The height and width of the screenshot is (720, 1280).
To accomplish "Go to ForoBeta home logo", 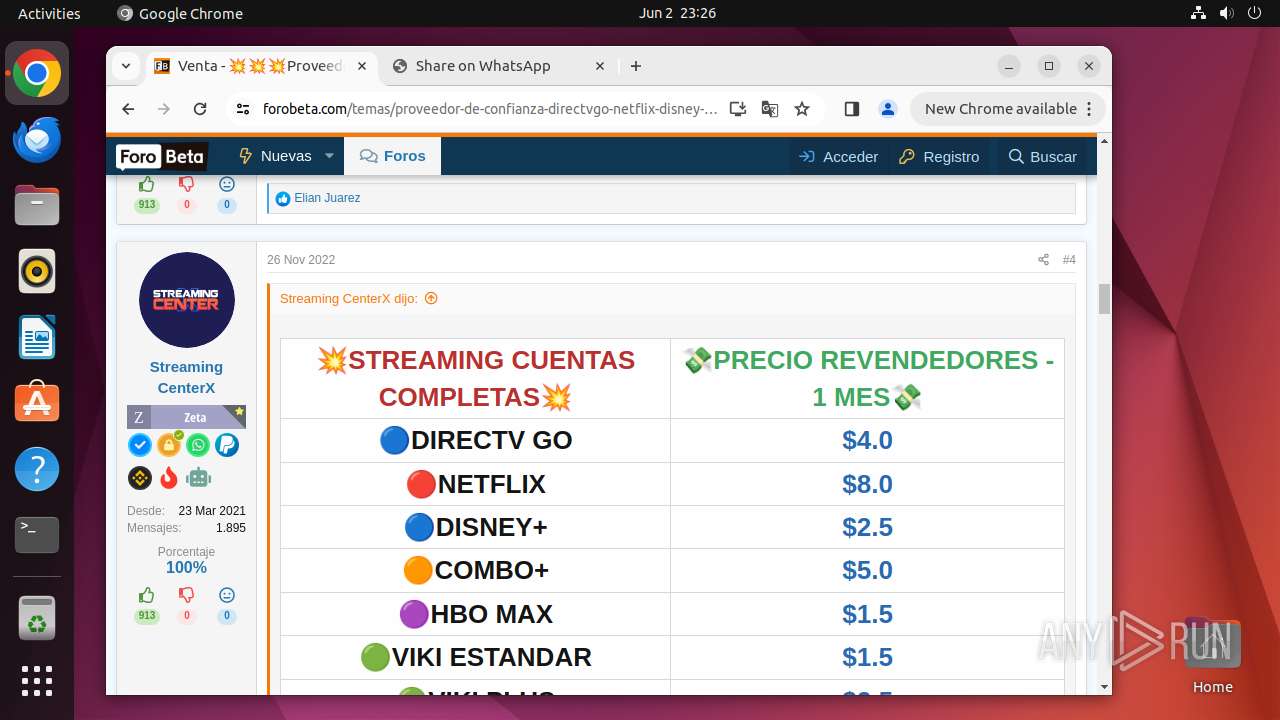I will [161, 156].
